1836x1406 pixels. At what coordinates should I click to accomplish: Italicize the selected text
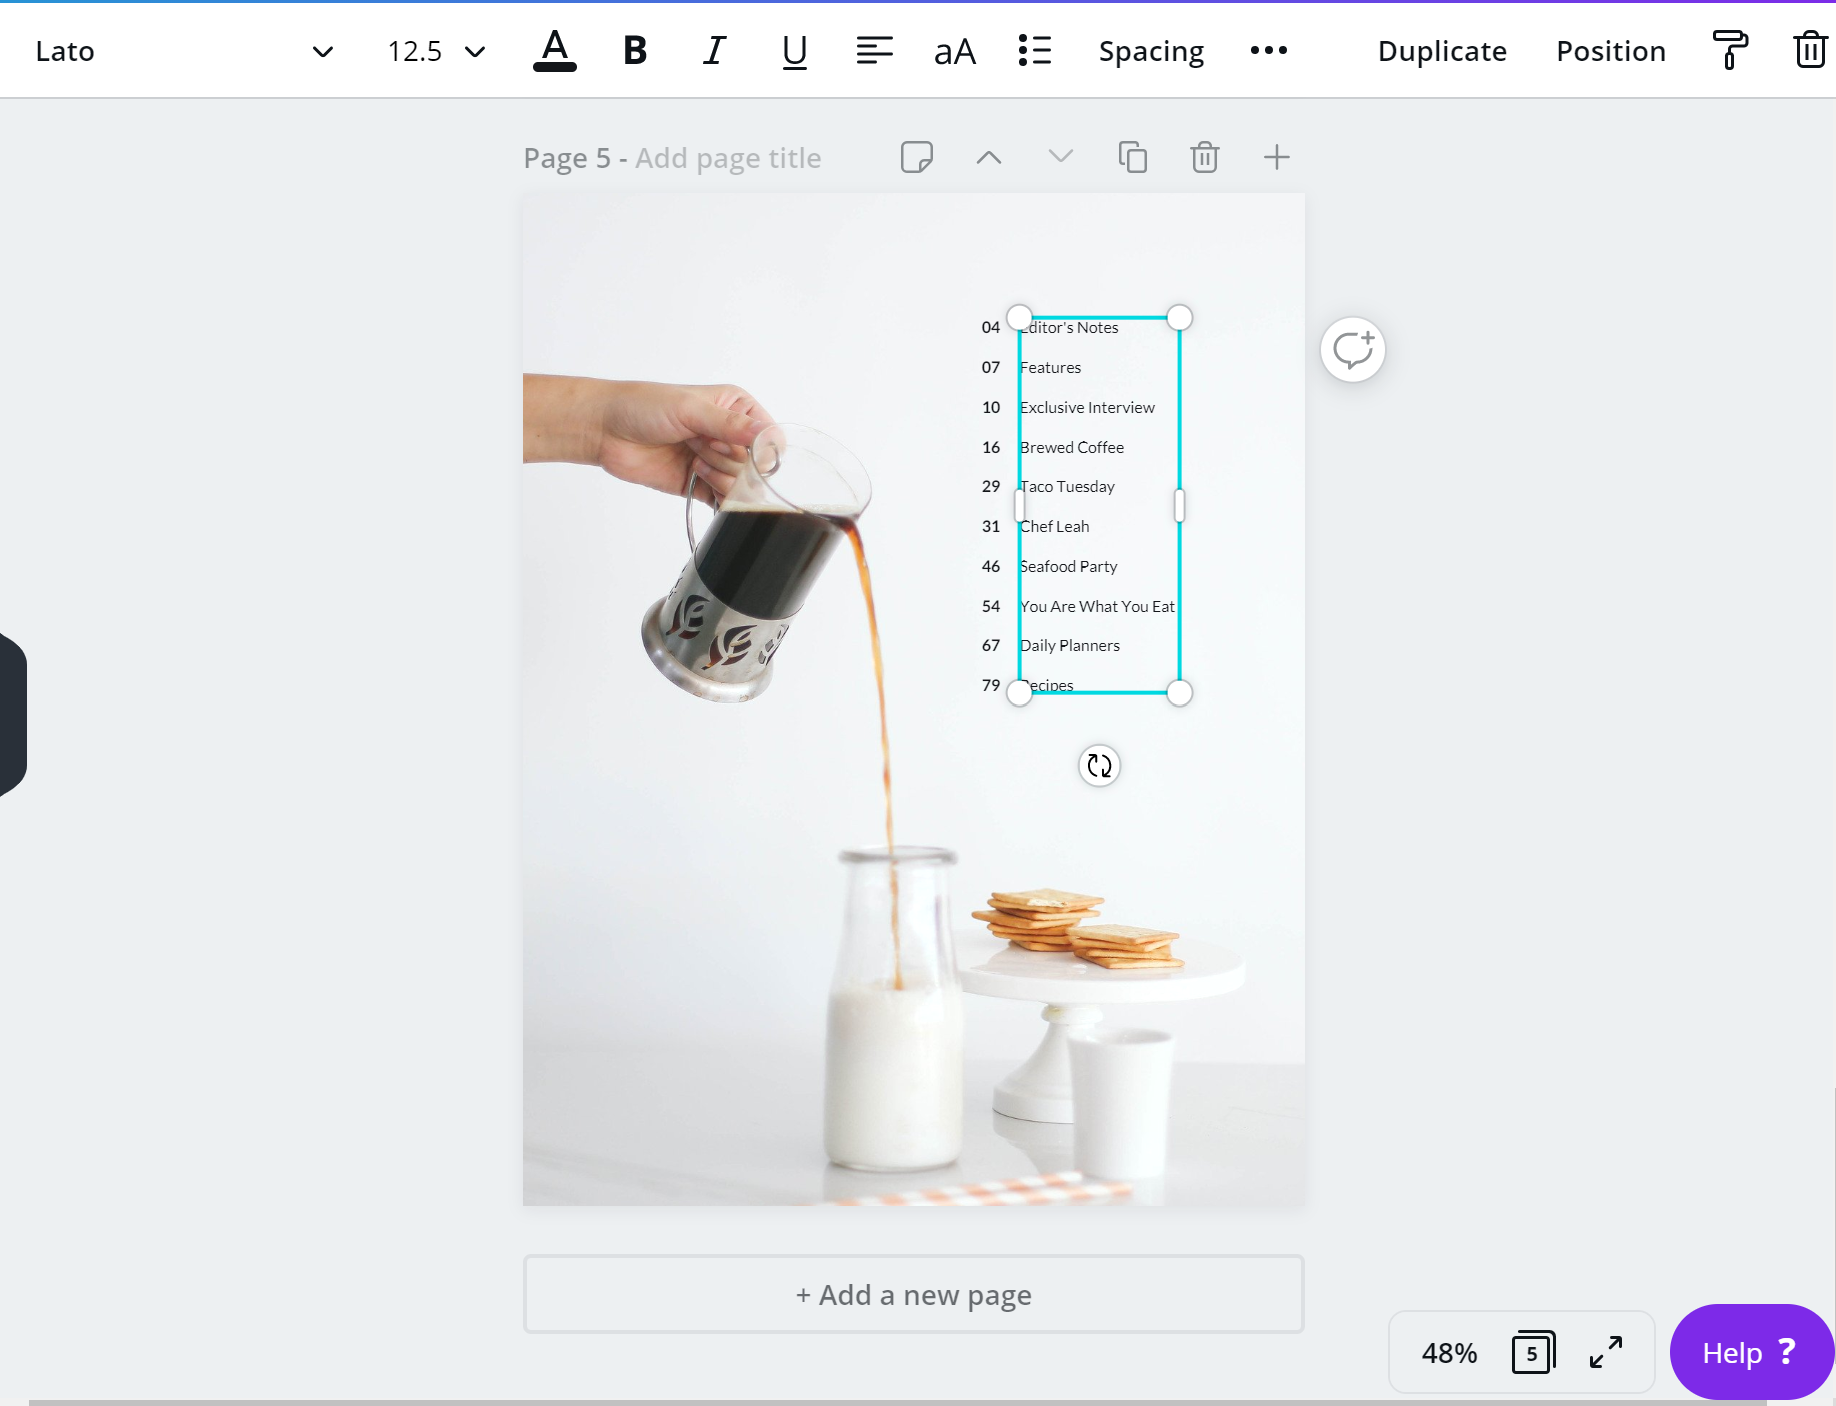tap(714, 50)
